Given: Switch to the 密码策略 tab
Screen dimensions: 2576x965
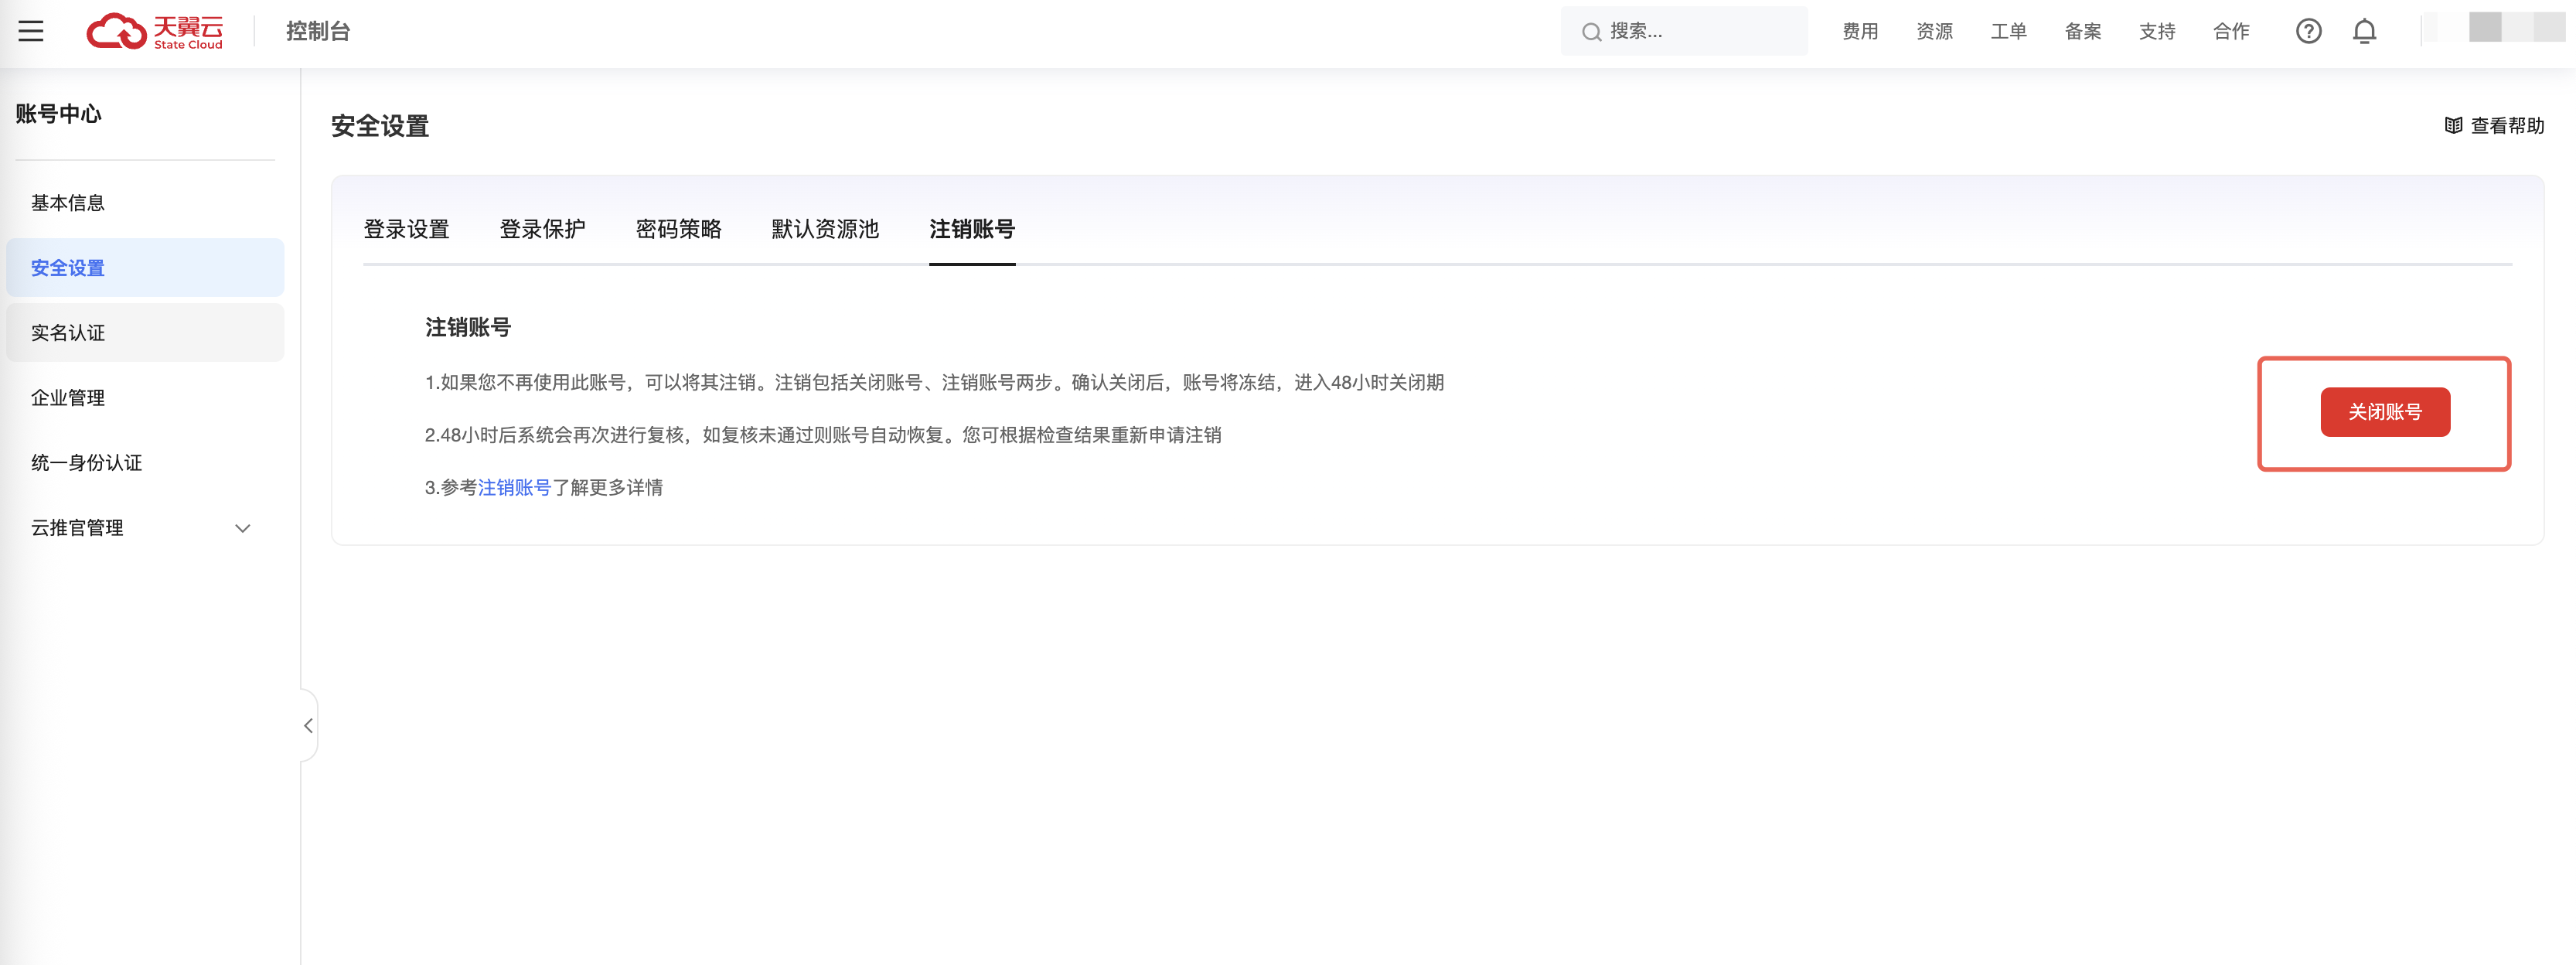Looking at the screenshot, I should point(678,229).
